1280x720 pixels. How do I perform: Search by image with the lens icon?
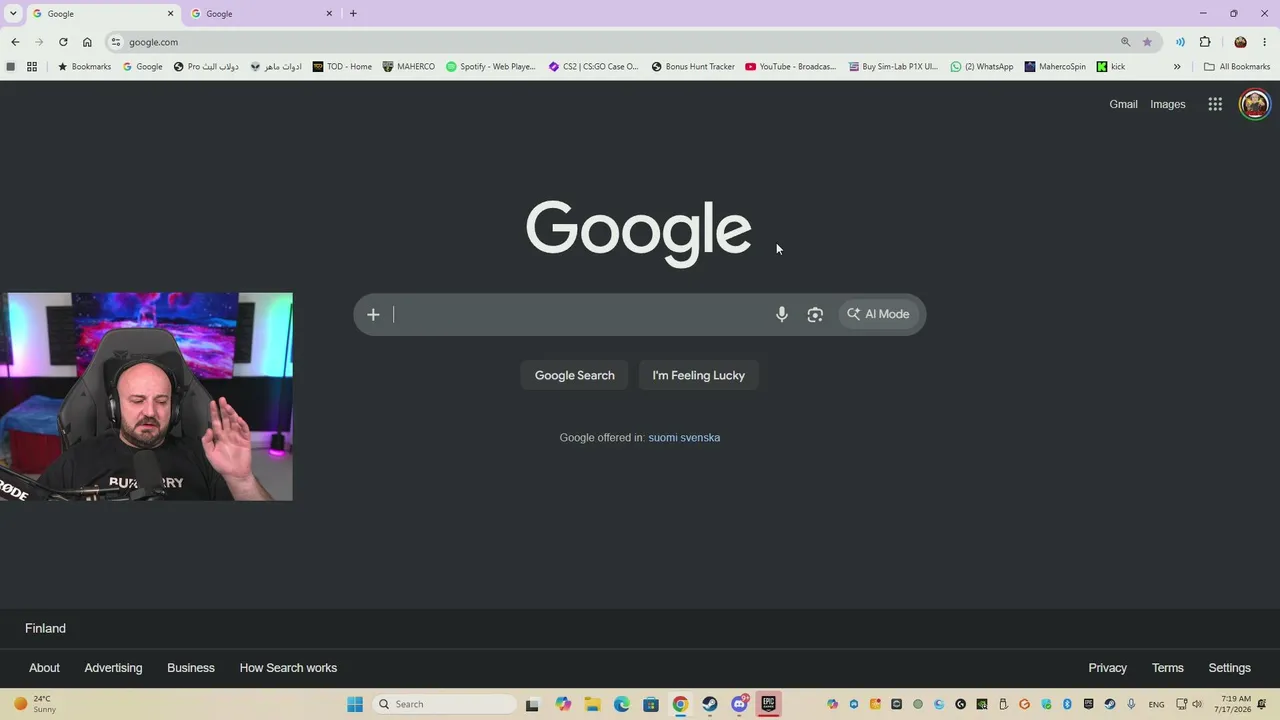815,314
